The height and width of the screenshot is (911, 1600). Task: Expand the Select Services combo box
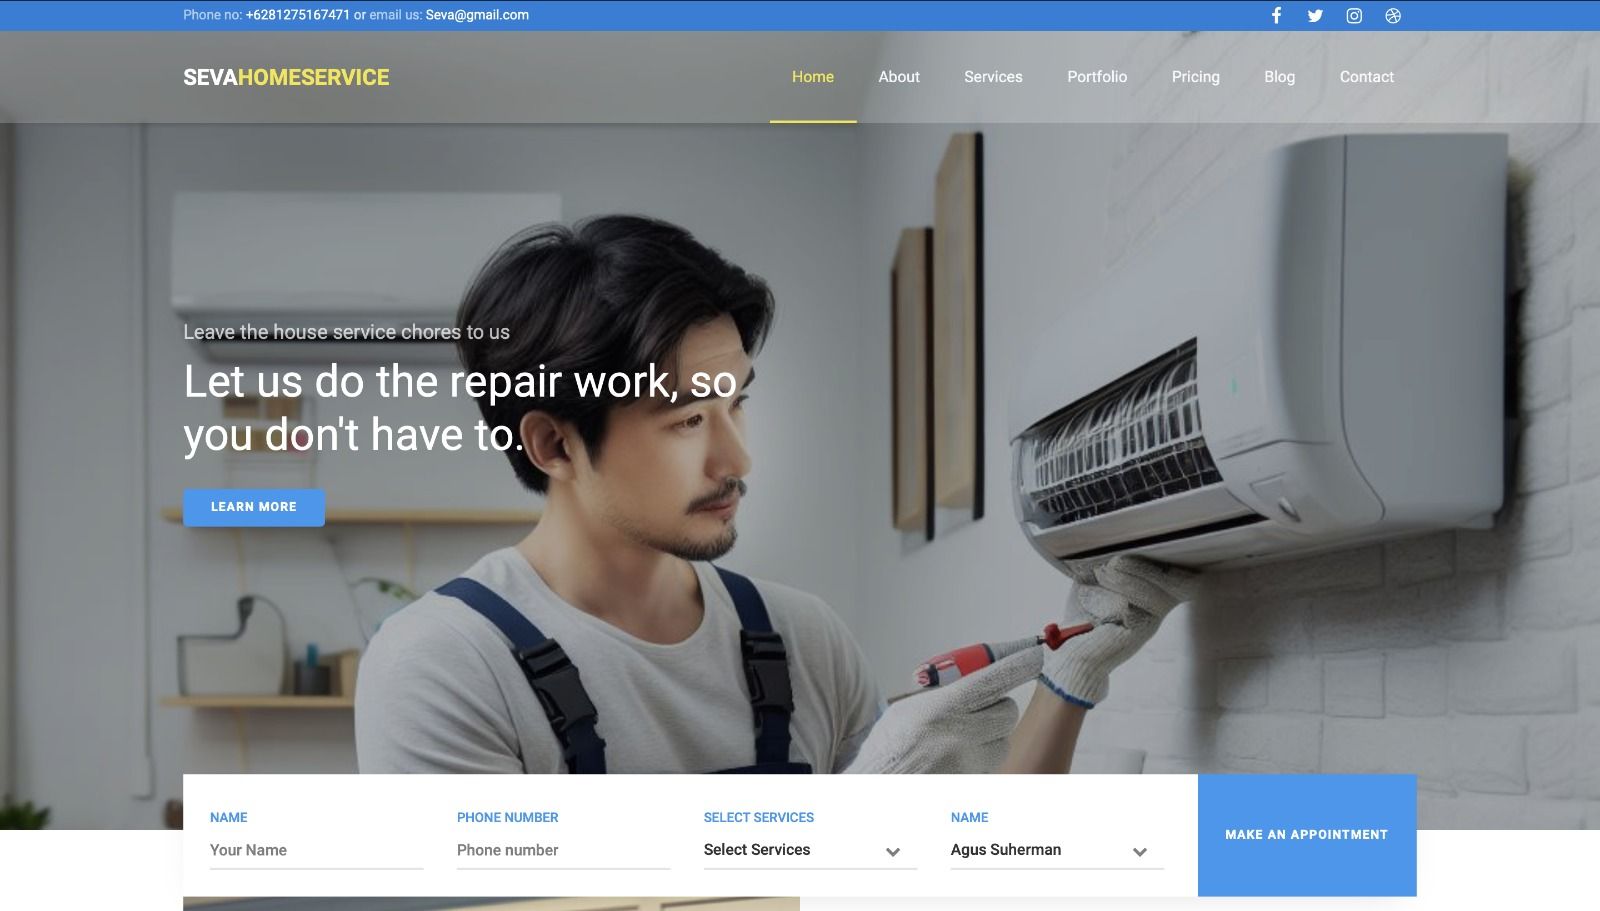click(x=810, y=850)
